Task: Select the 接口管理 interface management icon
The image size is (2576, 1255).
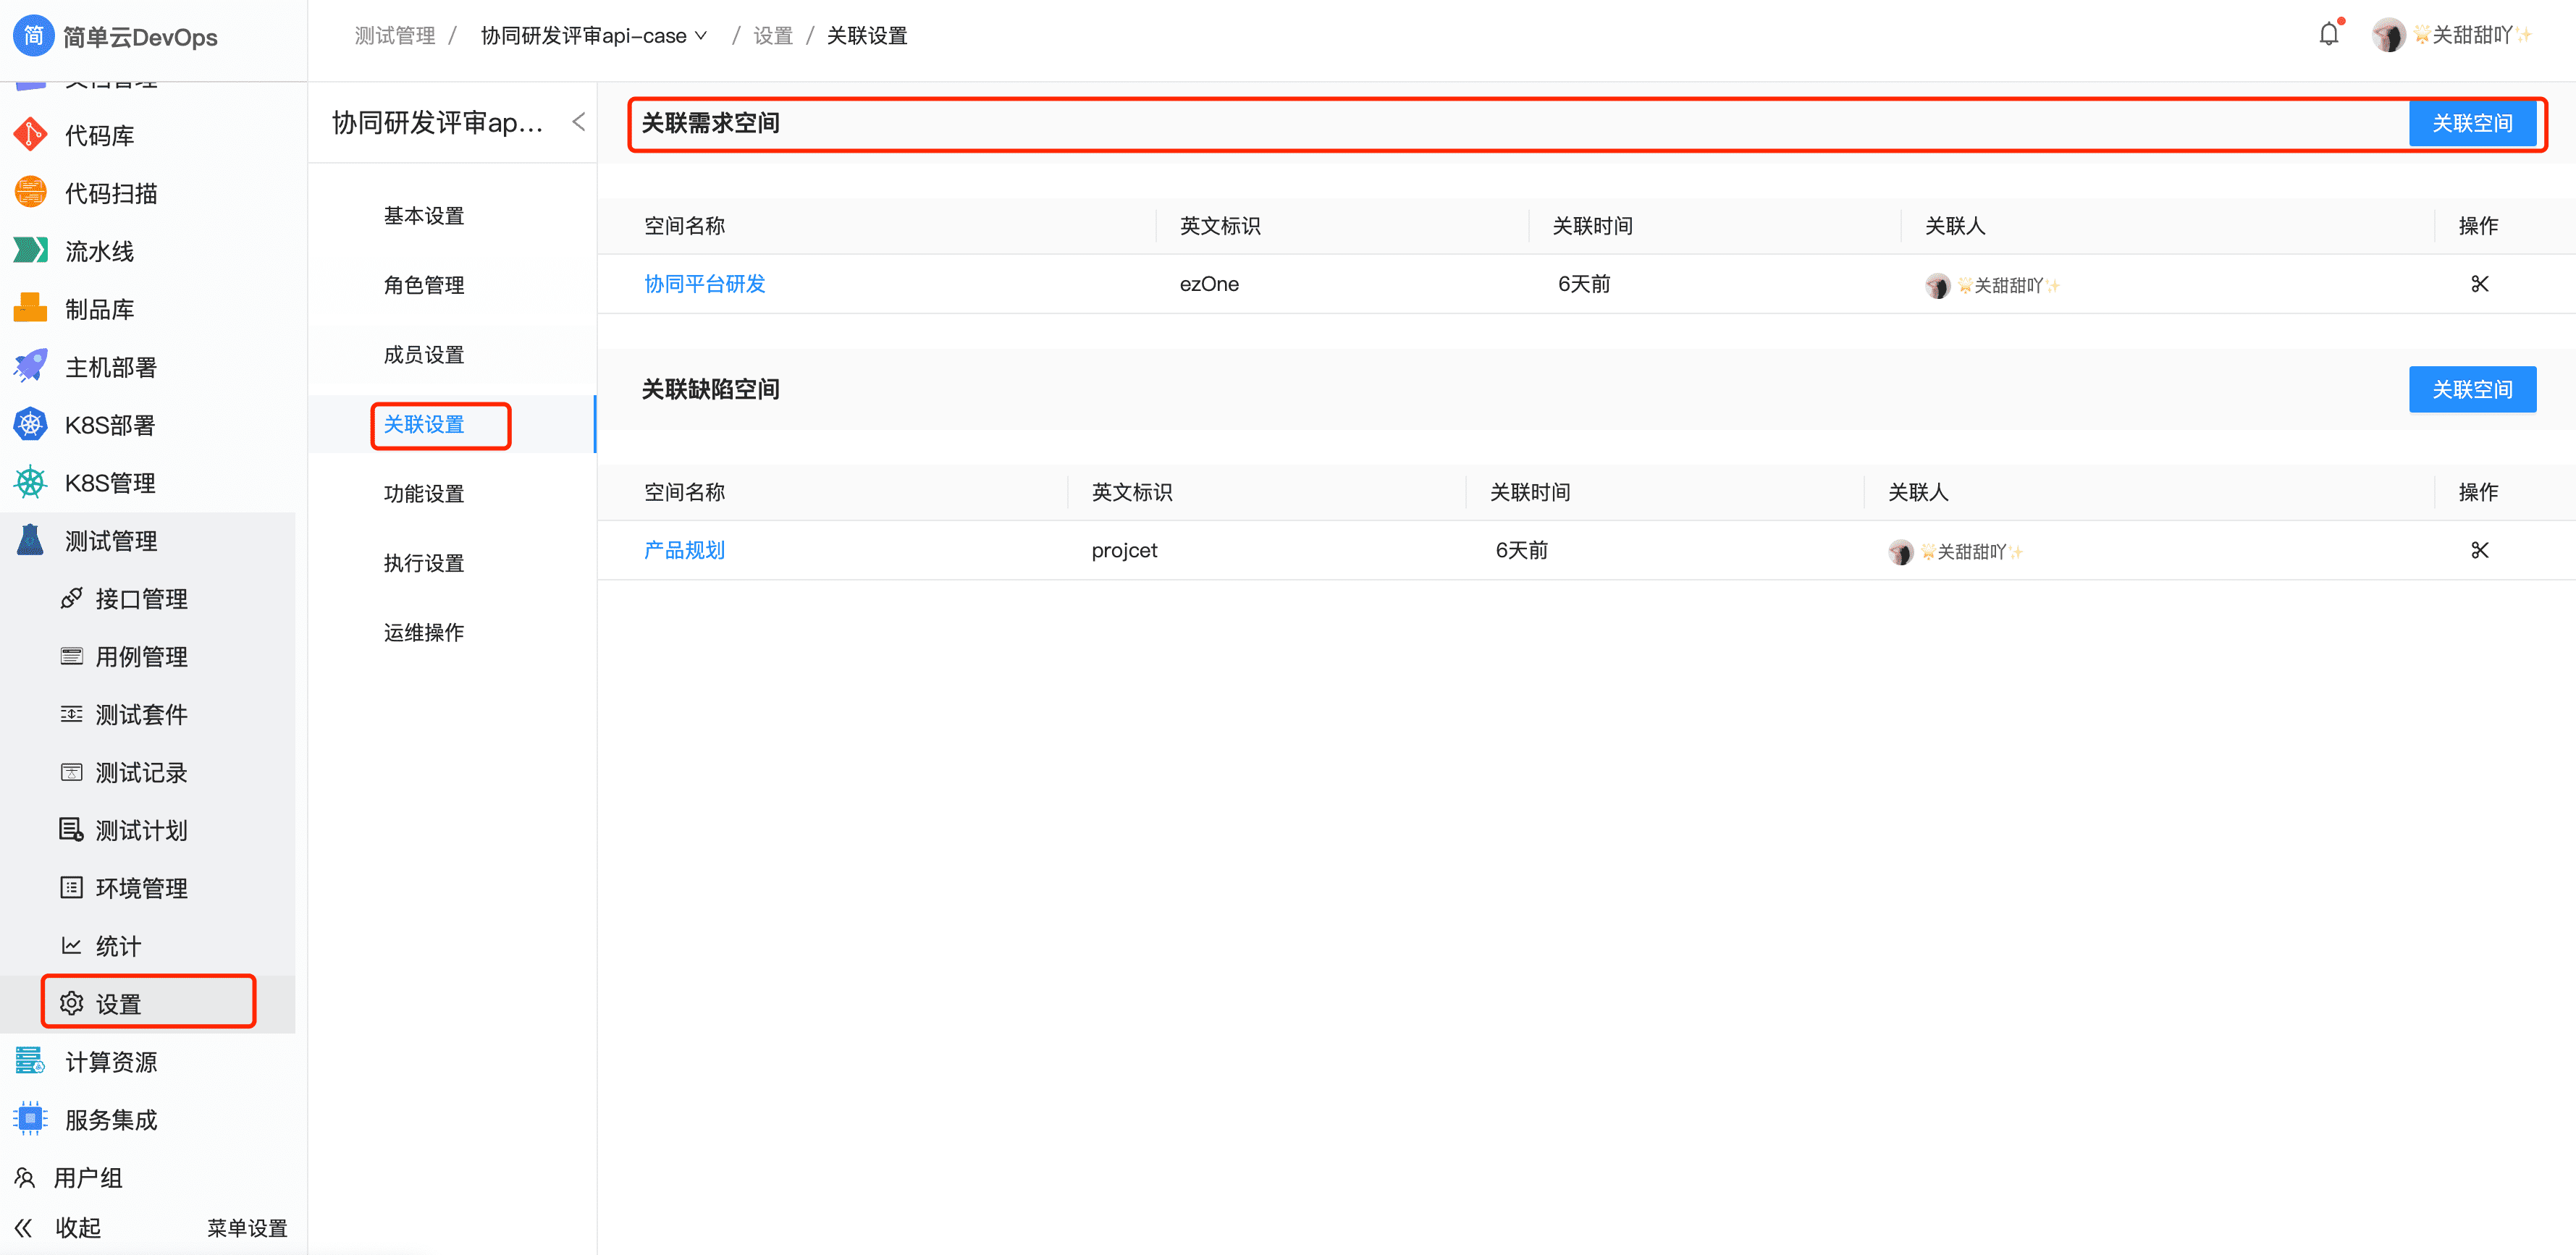Action: pos(71,598)
